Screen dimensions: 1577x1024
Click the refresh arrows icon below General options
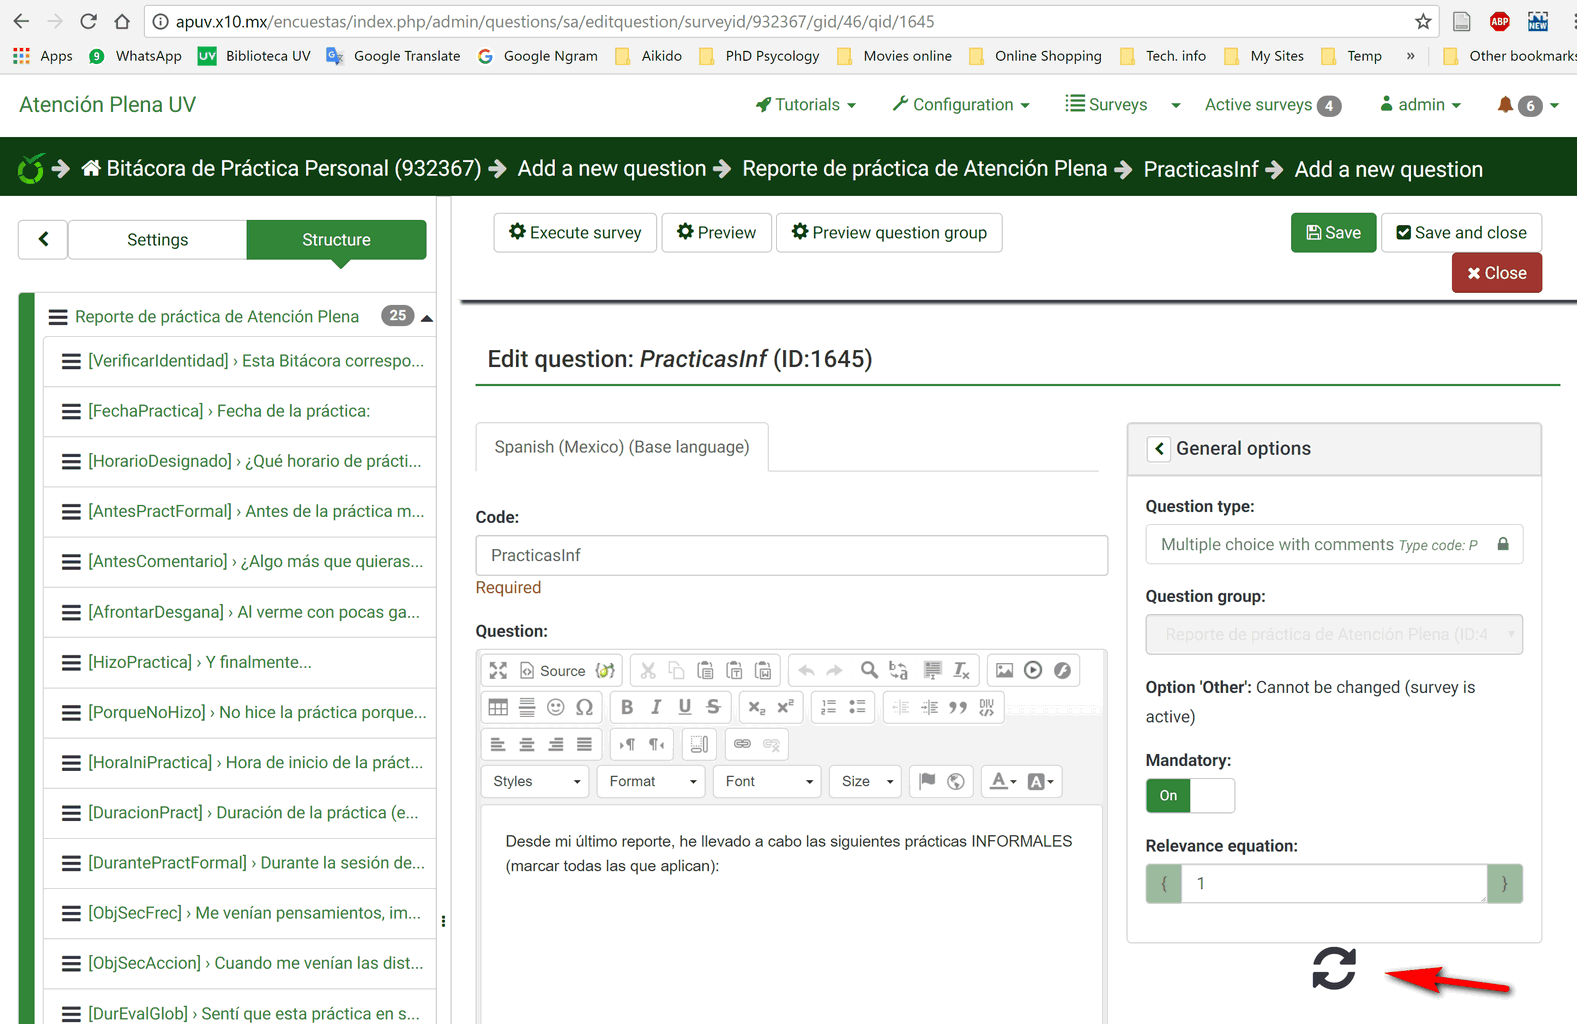1333,968
